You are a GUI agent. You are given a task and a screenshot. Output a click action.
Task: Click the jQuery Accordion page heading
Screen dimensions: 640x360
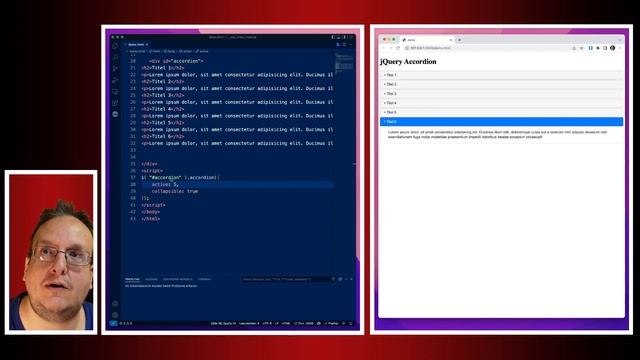pos(408,62)
